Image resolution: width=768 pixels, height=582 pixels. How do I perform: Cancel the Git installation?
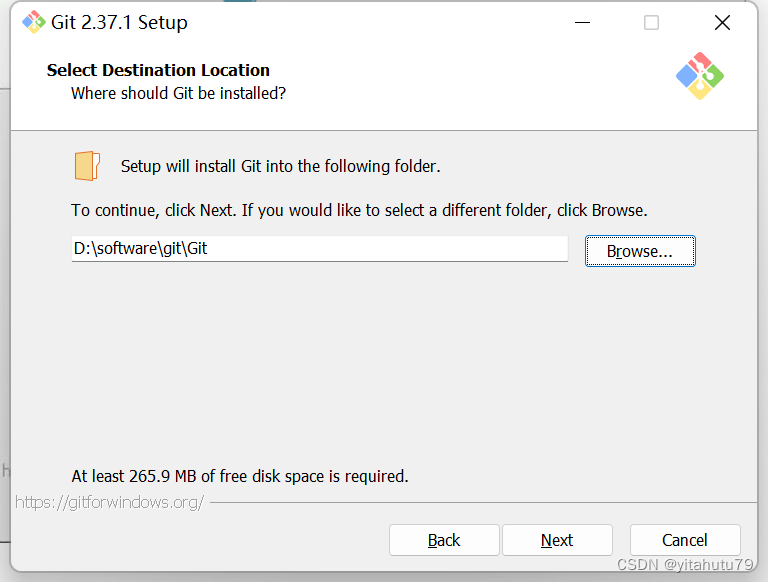click(685, 540)
